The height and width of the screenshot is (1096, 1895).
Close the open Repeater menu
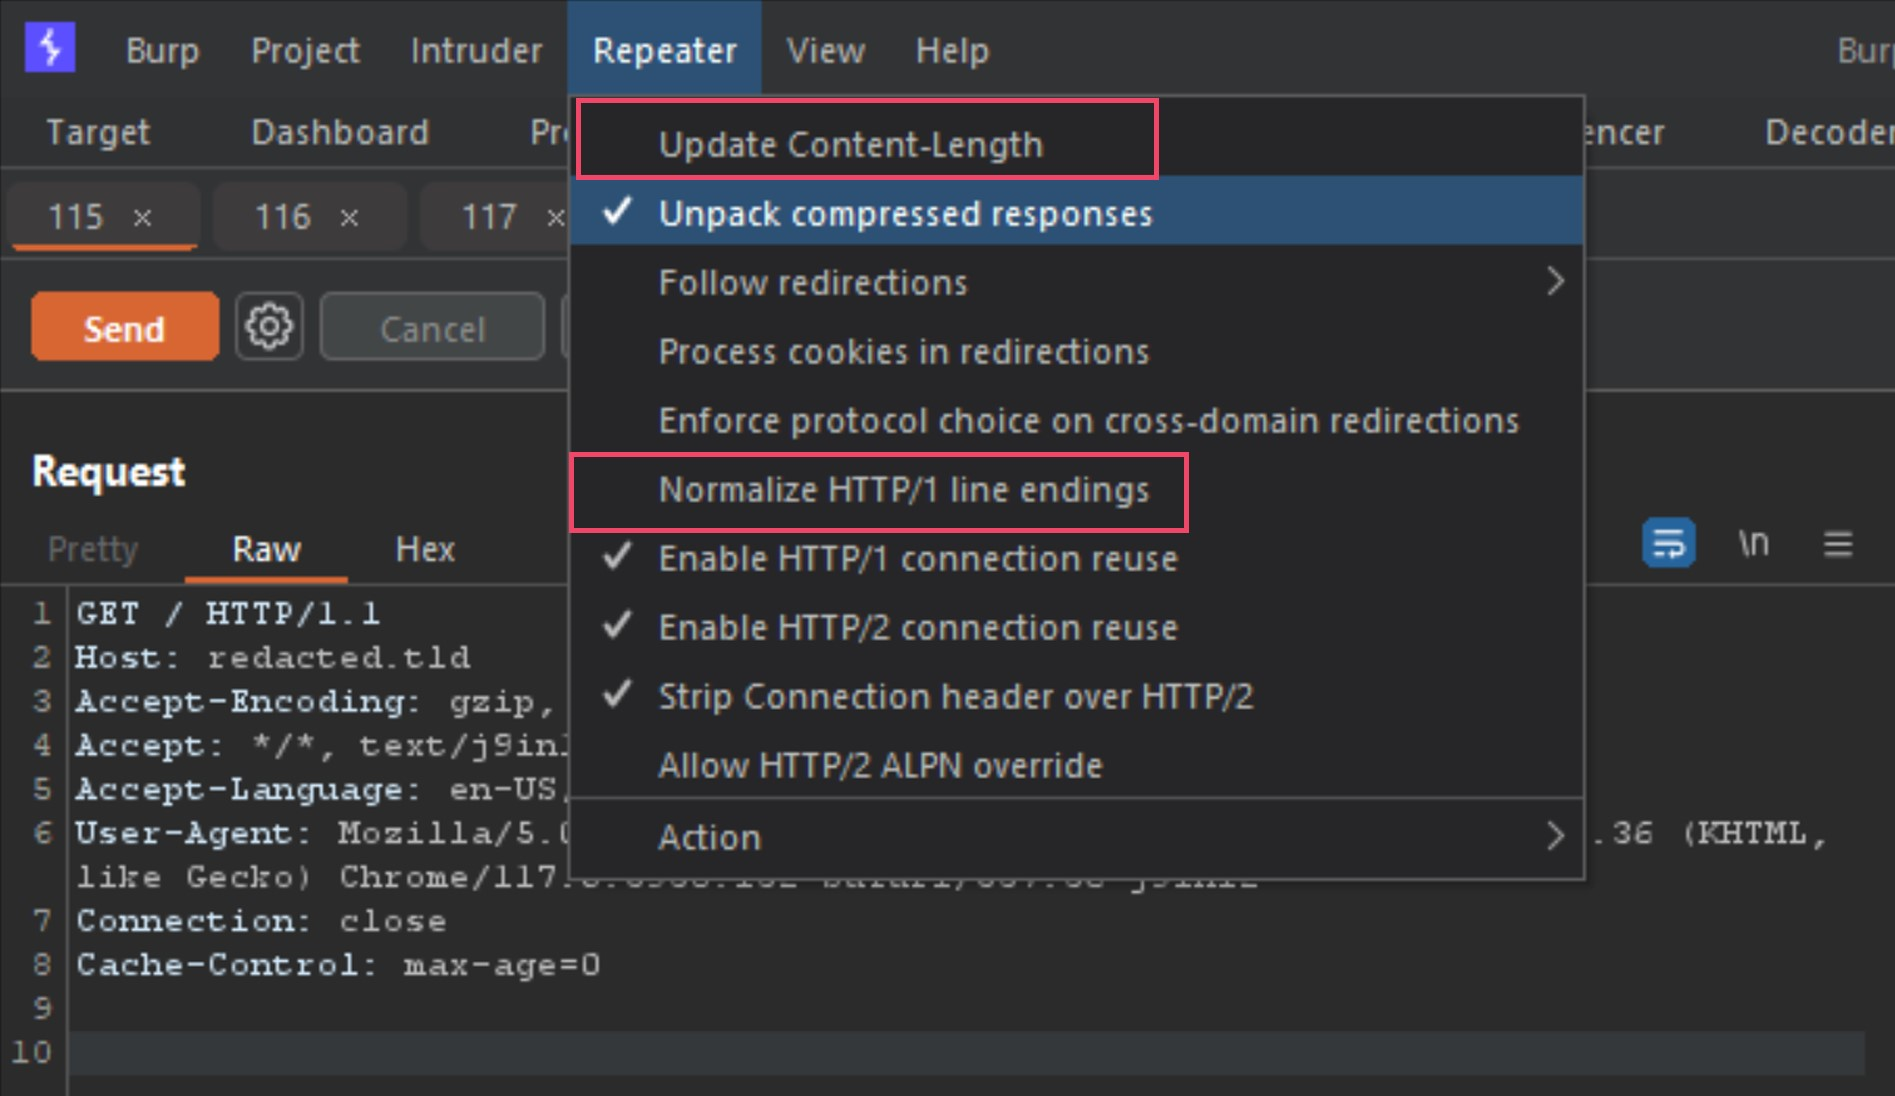click(x=664, y=50)
